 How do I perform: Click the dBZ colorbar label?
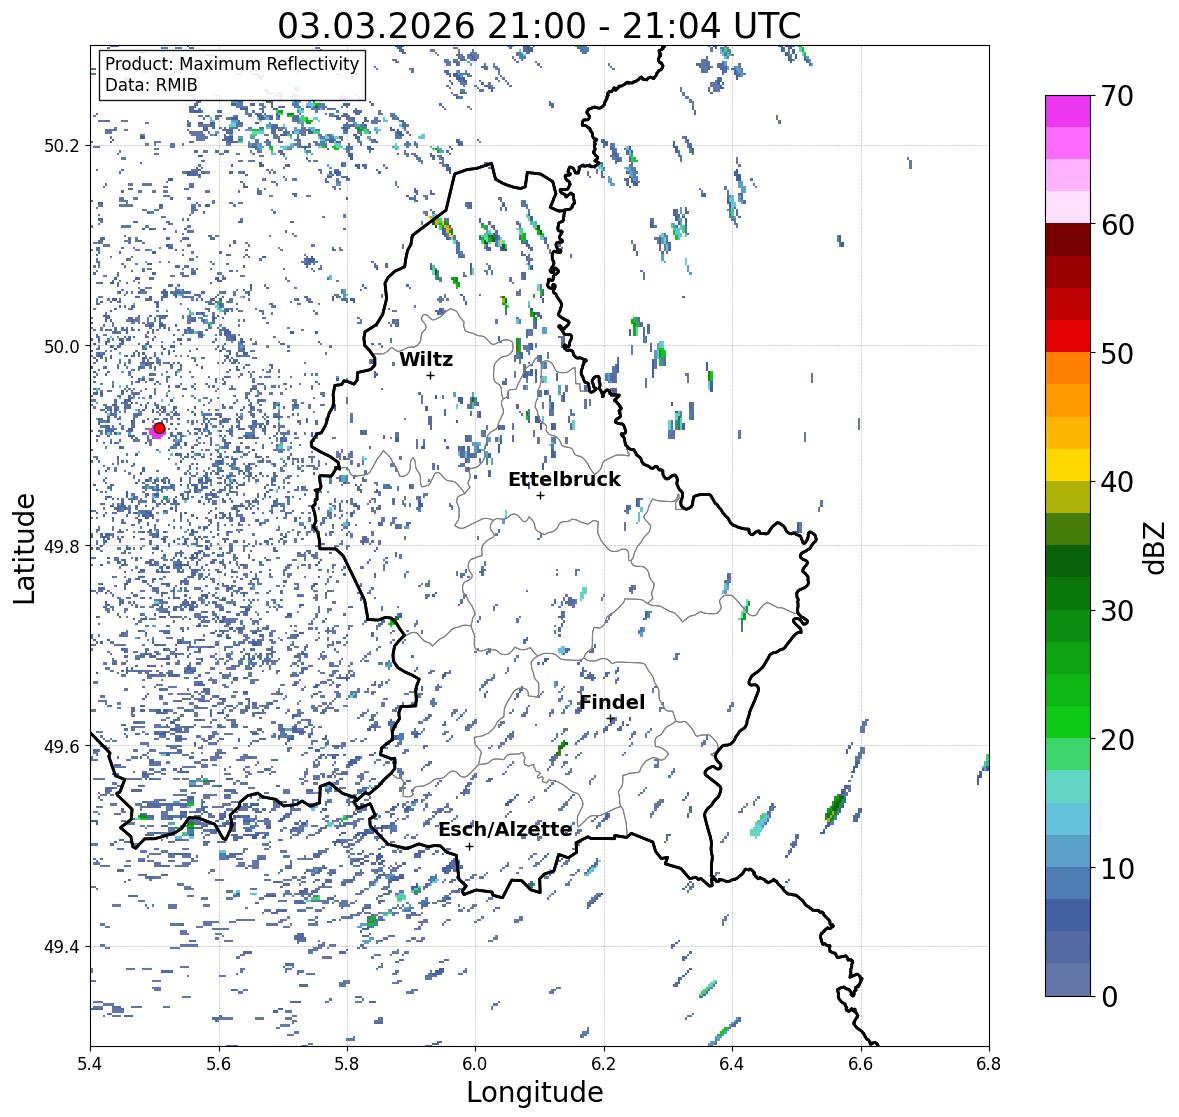click(1156, 548)
